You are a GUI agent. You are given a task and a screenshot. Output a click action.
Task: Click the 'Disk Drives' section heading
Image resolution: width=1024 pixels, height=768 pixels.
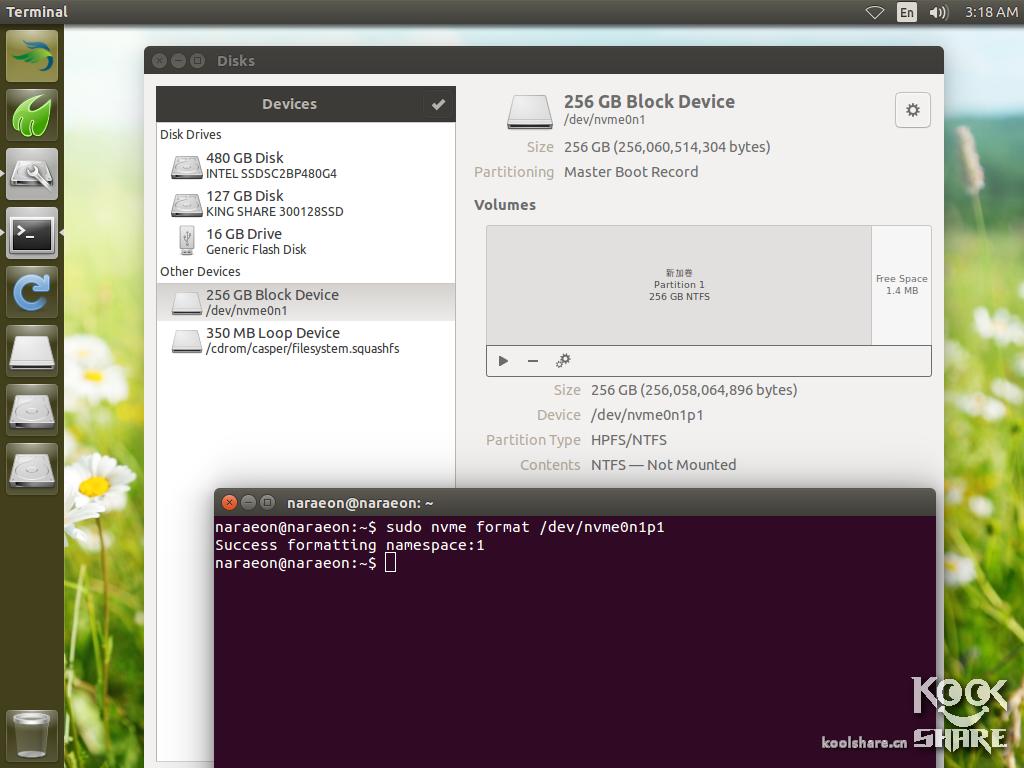[191, 135]
